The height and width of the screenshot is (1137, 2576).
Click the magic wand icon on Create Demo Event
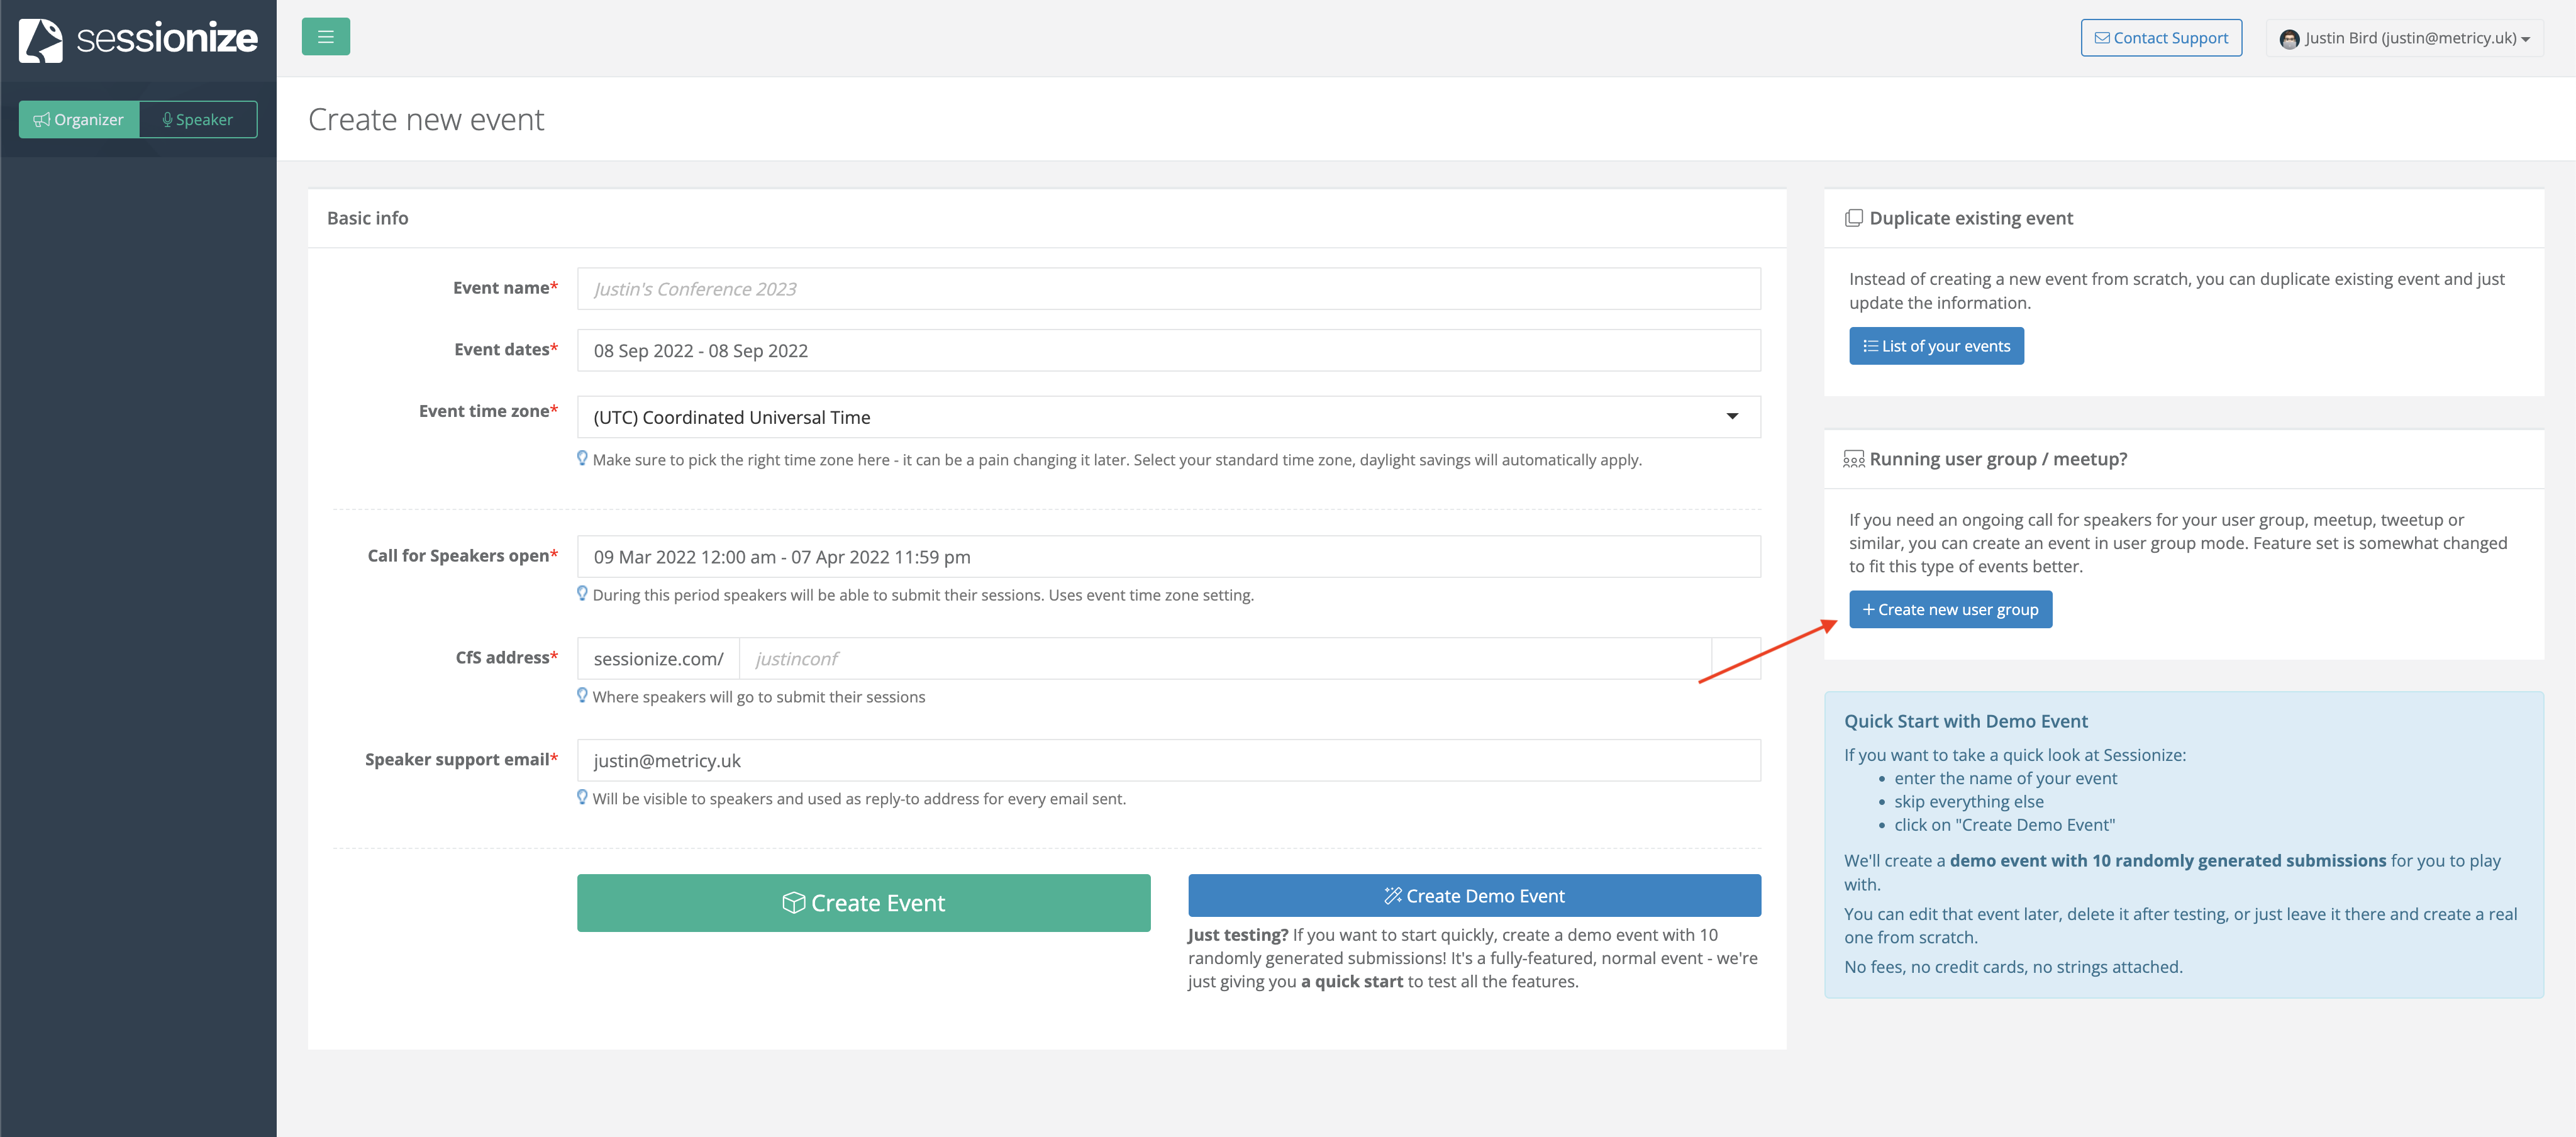point(1392,896)
